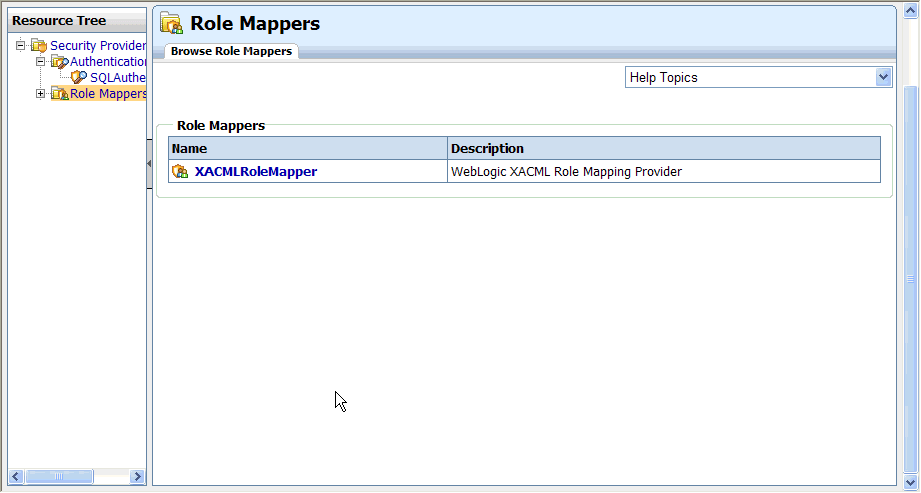Click the tree's right scroll arrow
The height and width of the screenshot is (493, 921).
[137, 476]
